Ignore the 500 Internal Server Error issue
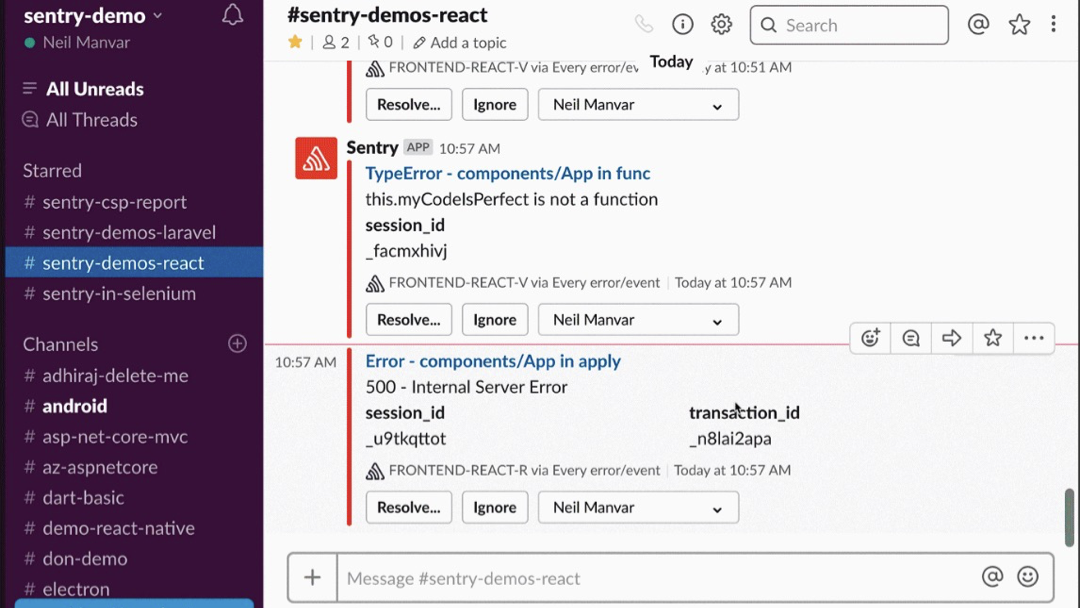The image size is (1080, 608). (x=495, y=507)
